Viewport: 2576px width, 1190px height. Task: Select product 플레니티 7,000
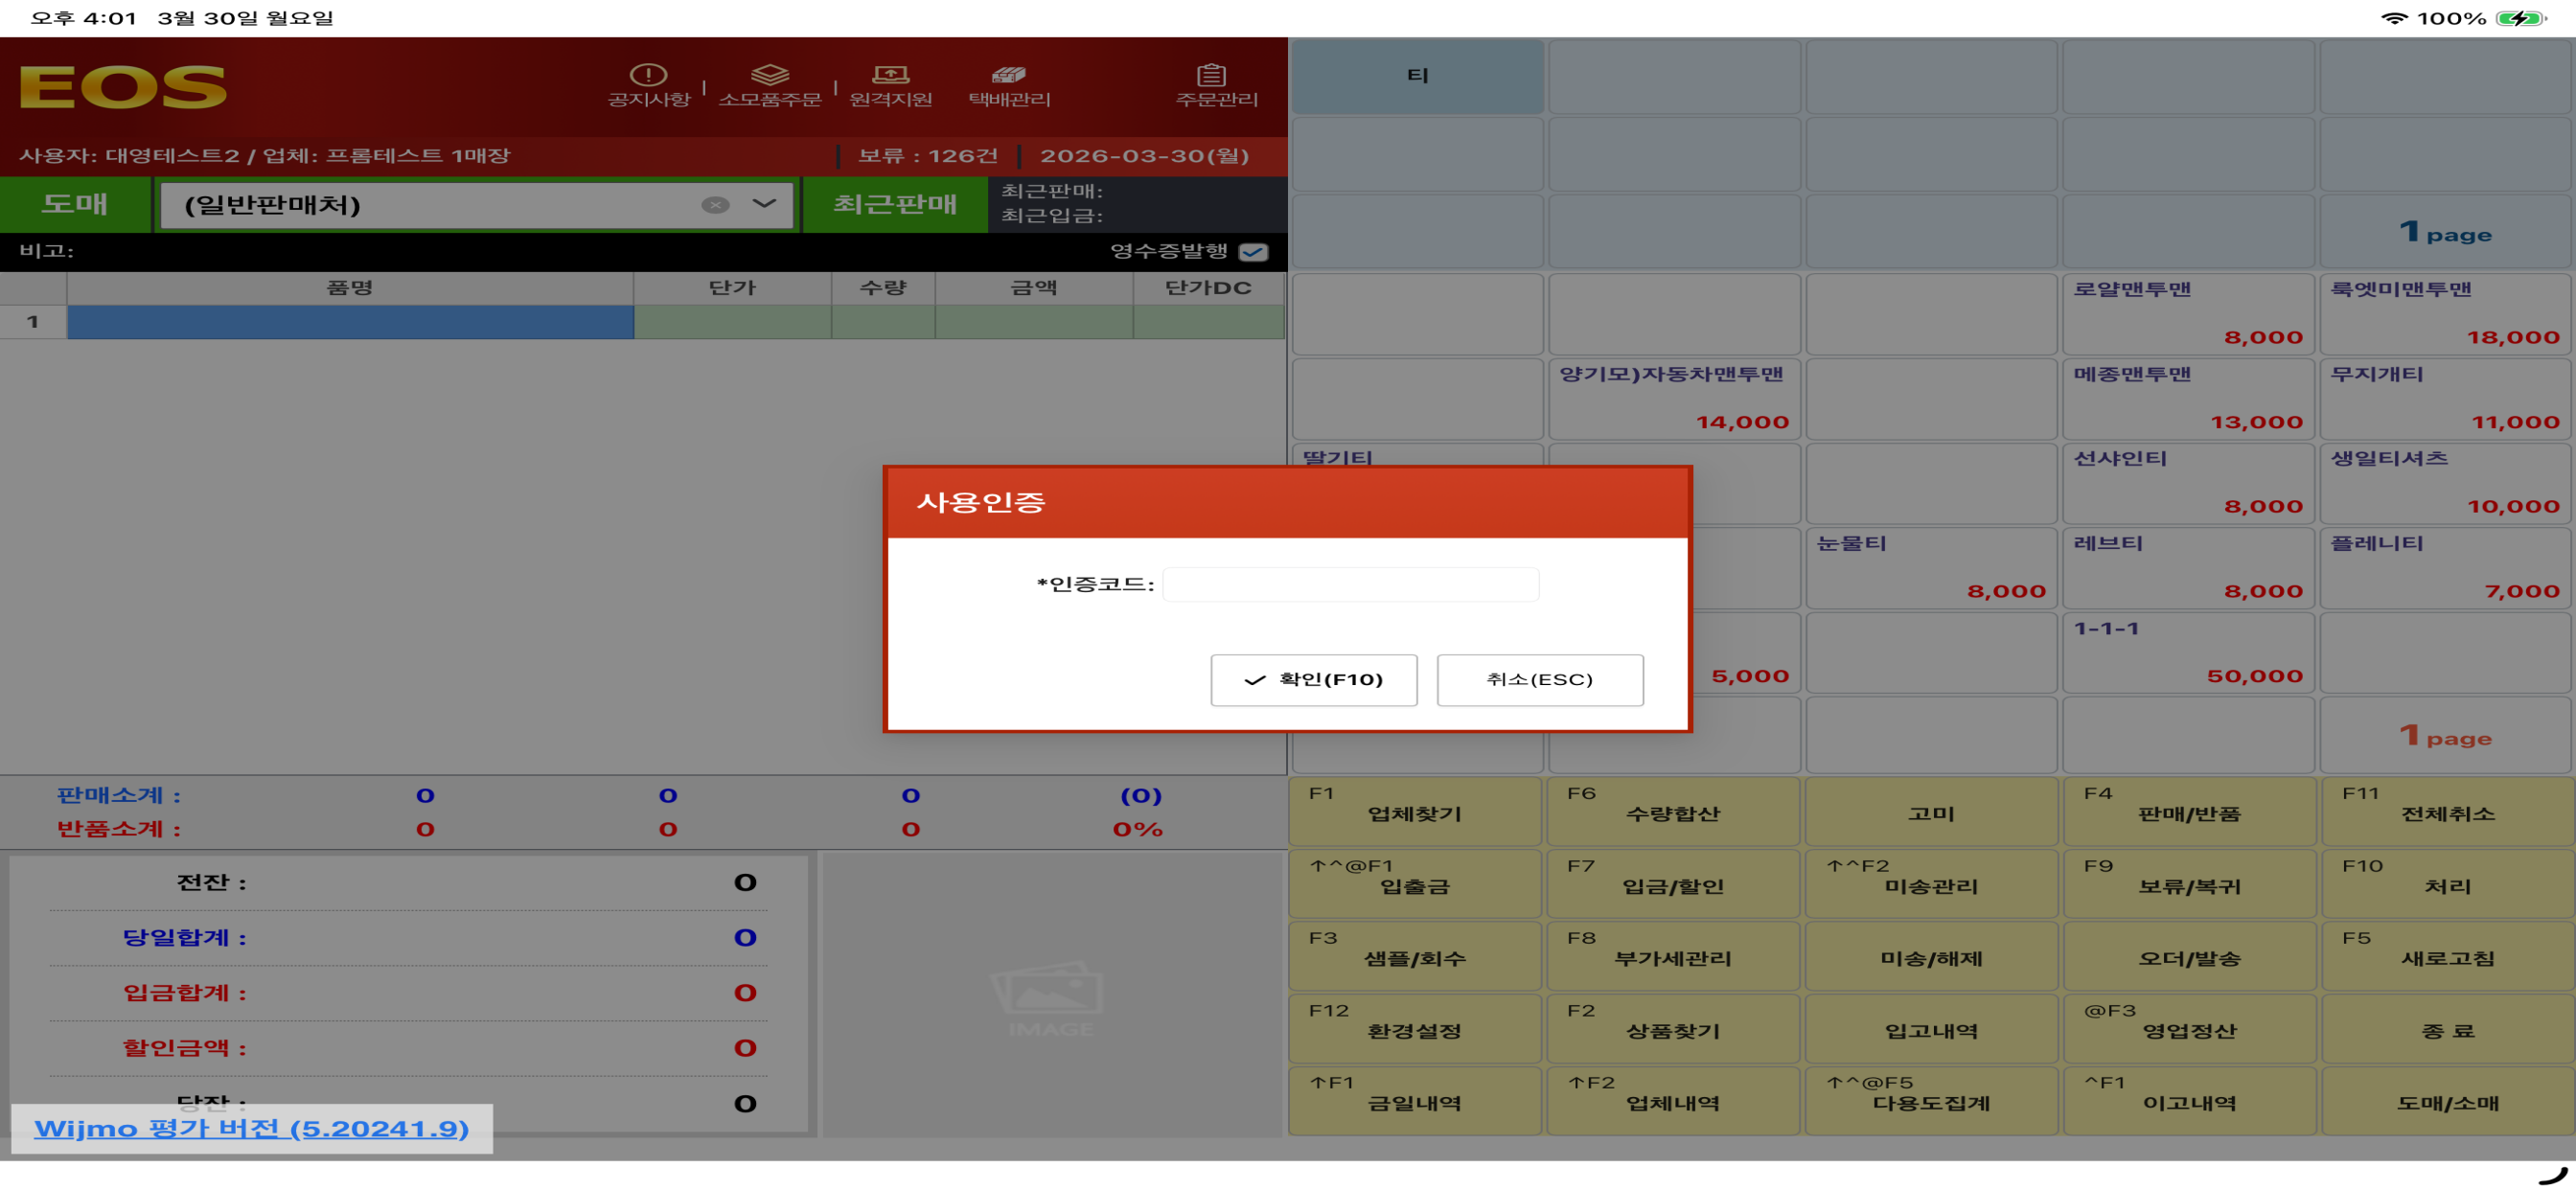click(2445, 569)
